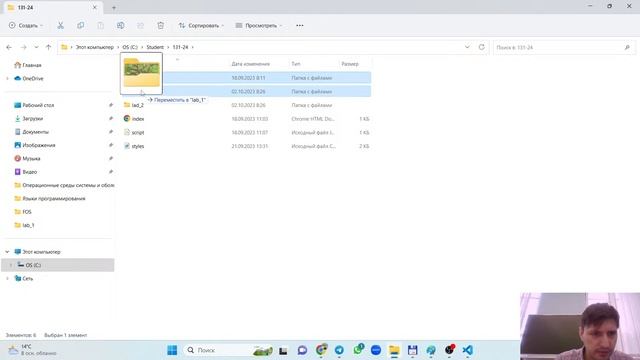Select the script file row
The width and height of the screenshot is (640, 360).
click(247, 133)
